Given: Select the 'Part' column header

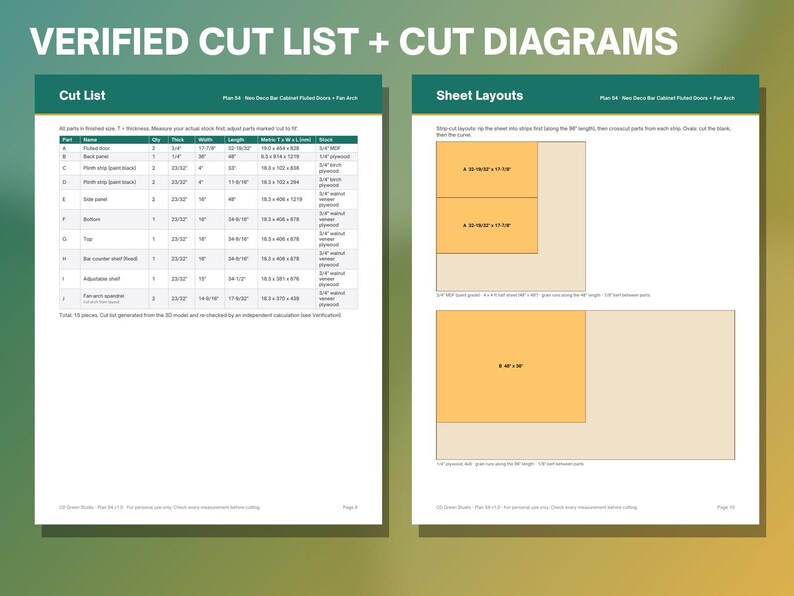Looking at the screenshot, I should pos(69,140).
